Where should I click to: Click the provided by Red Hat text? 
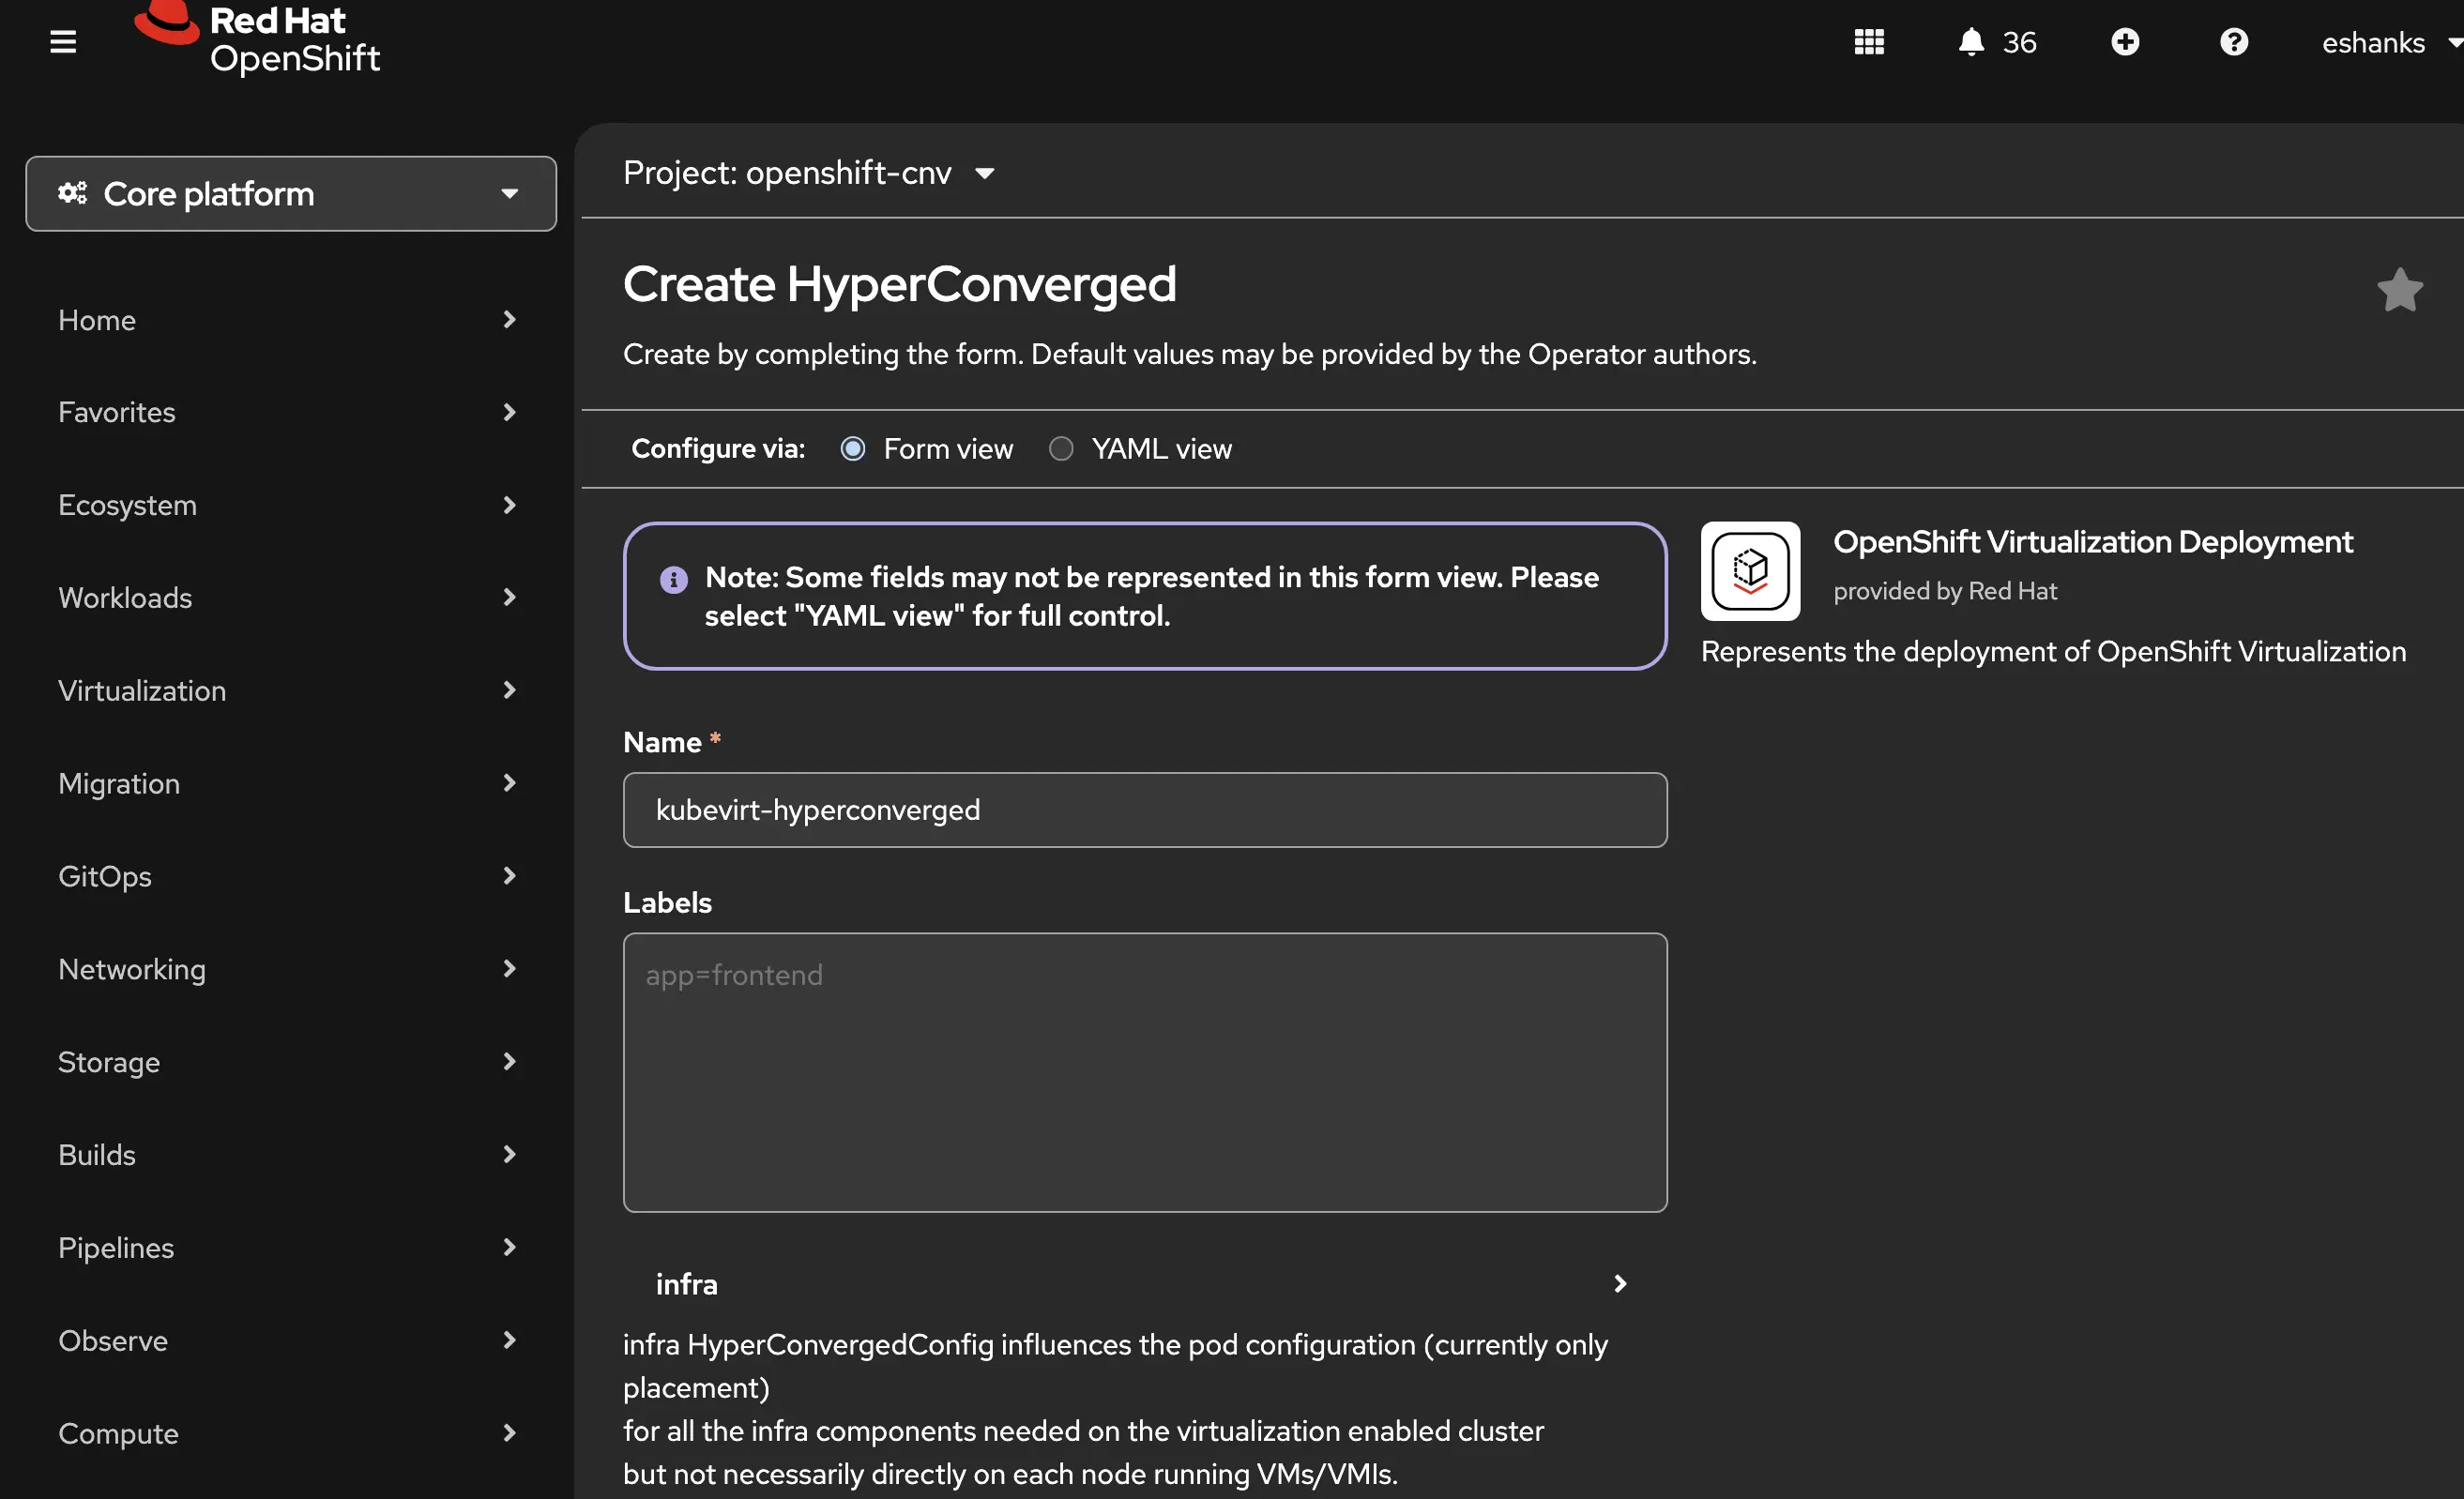(x=1944, y=591)
